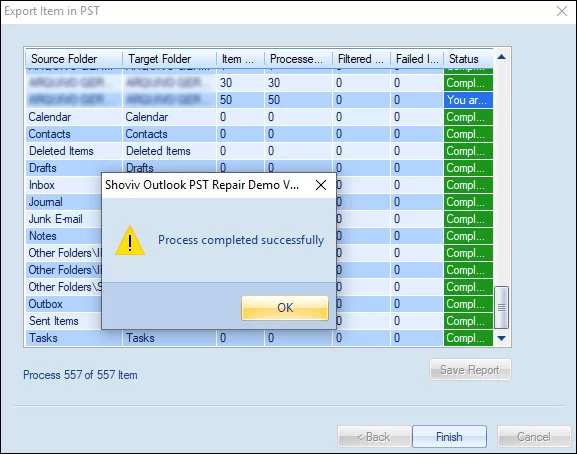Click the dialog title Shoviv Outlook PST Repair

point(202,185)
